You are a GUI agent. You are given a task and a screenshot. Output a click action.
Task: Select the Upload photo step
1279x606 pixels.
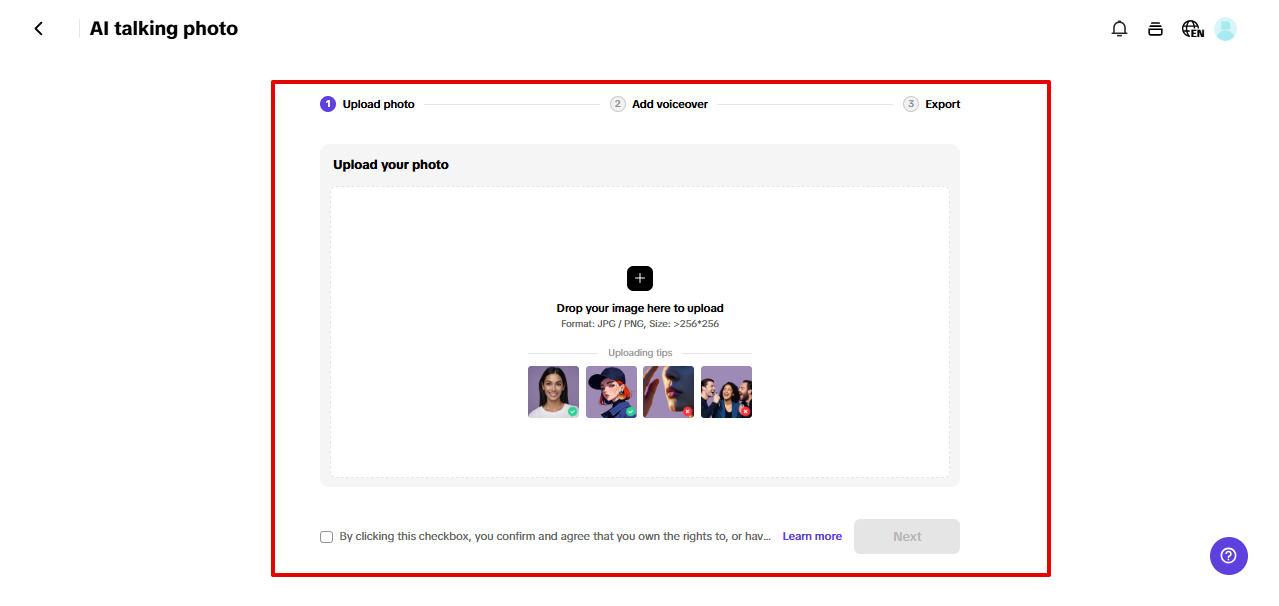pyautogui.click(x=367, y=104)
